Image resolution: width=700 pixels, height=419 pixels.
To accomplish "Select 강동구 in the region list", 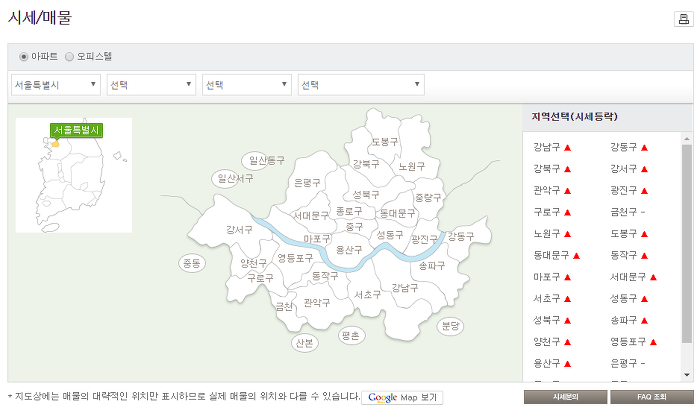I will coord(624,147).
